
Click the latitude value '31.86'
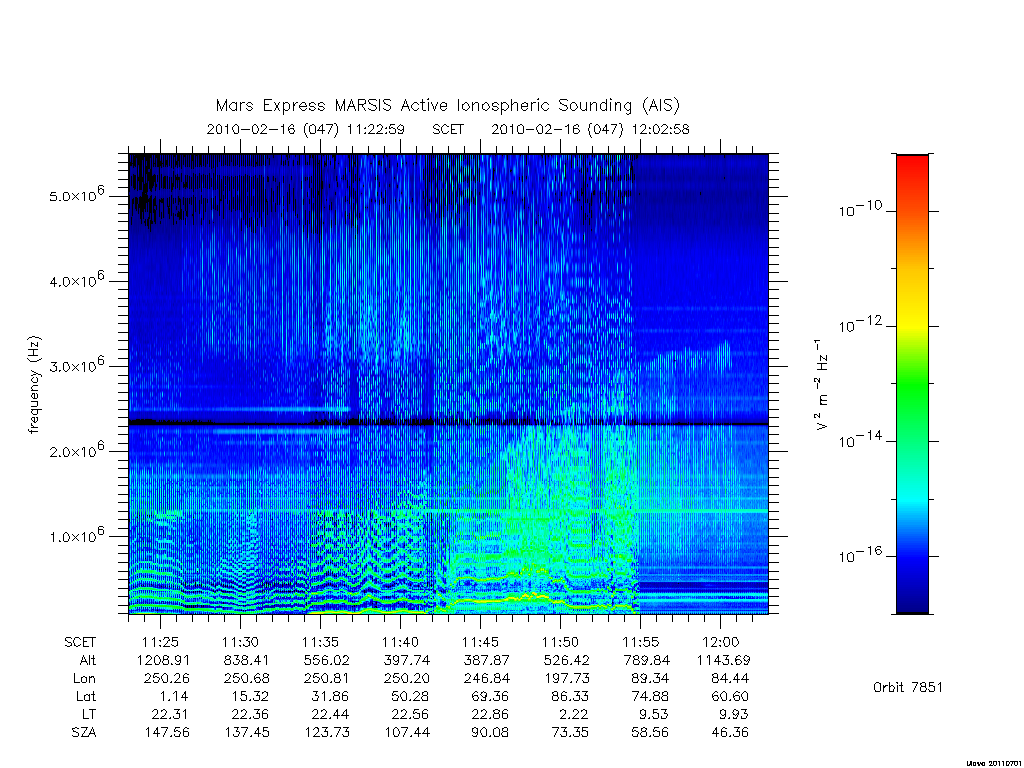(x=330, y=696)
